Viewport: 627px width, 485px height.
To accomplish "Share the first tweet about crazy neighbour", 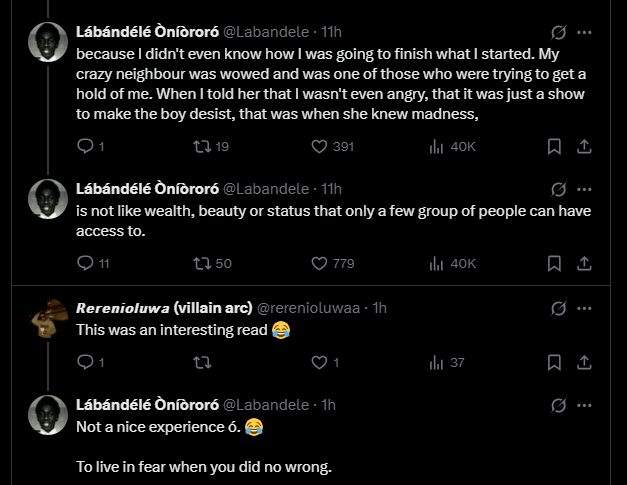I will (586, 147).
